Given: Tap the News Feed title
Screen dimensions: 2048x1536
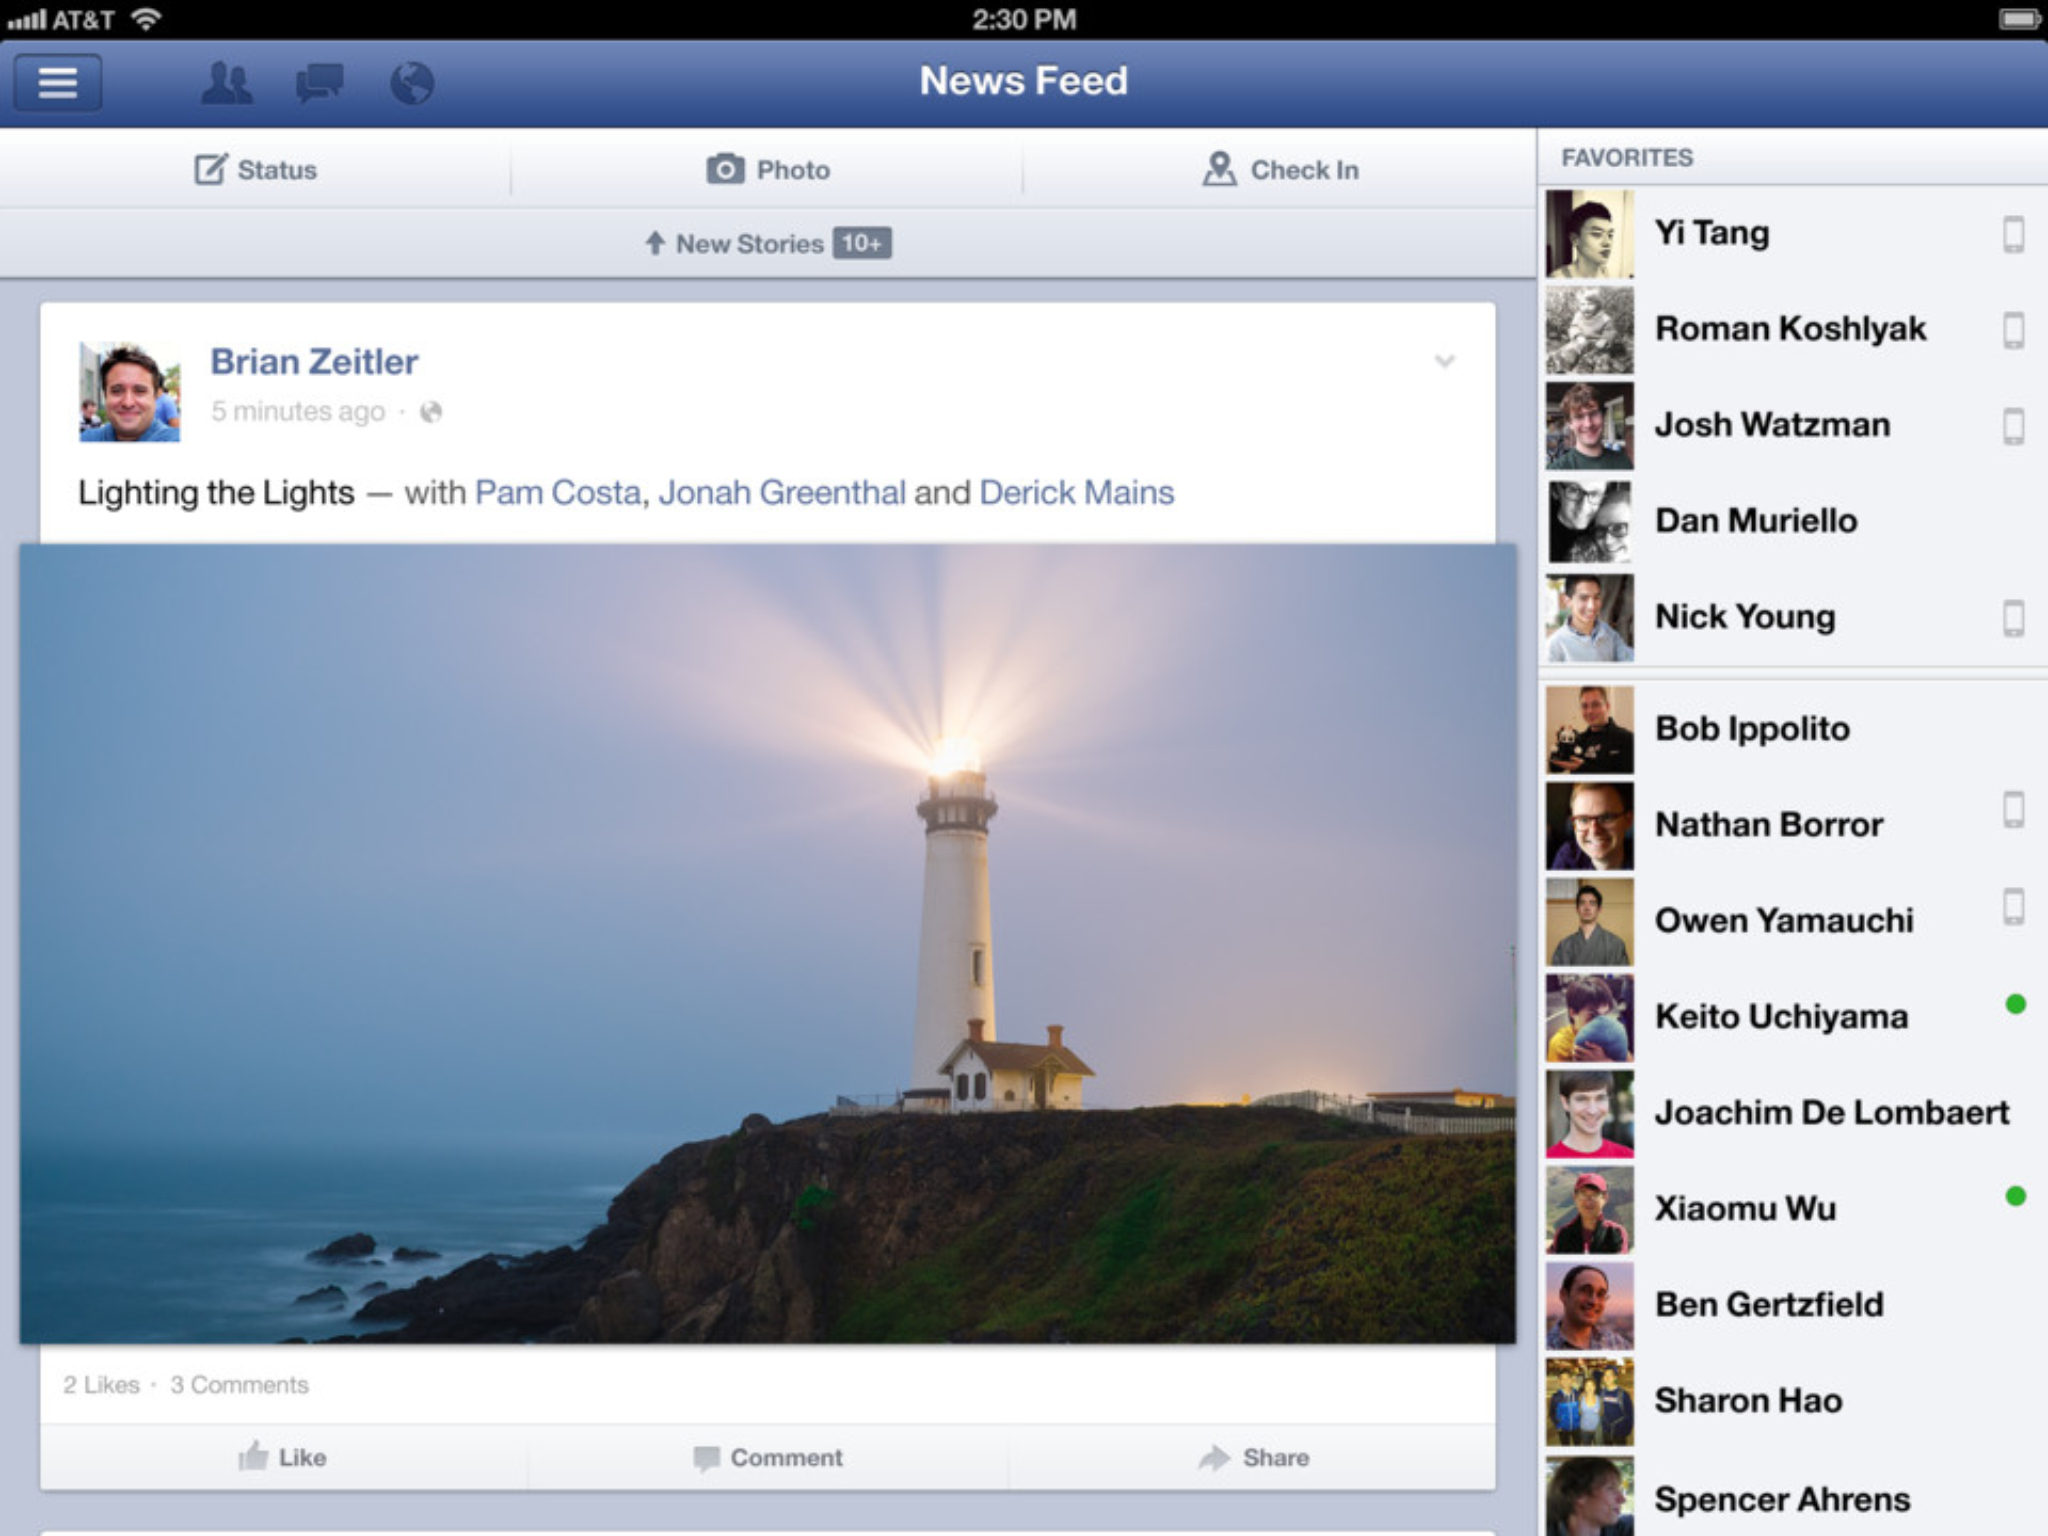Looking at the screenshot, I should pos(1023,81).
